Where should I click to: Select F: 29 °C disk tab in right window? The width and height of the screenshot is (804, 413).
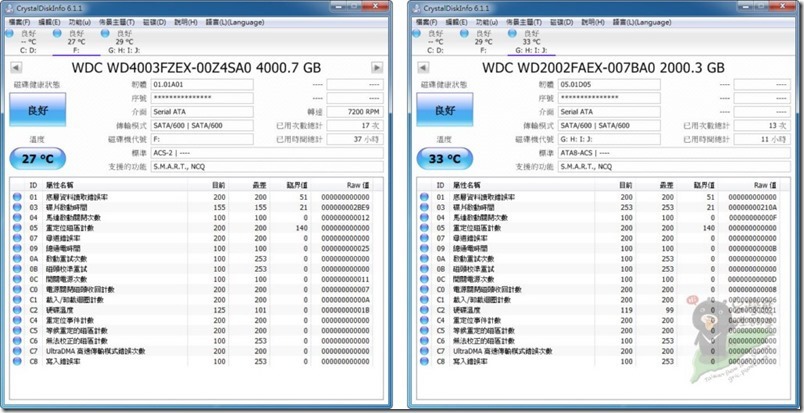(x=483, y=42)
